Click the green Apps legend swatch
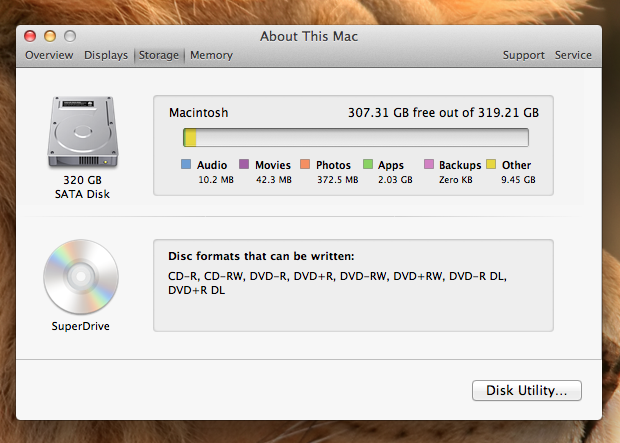Image resolution: width=620 pixels, height=443 pixels. click(368, 164)
